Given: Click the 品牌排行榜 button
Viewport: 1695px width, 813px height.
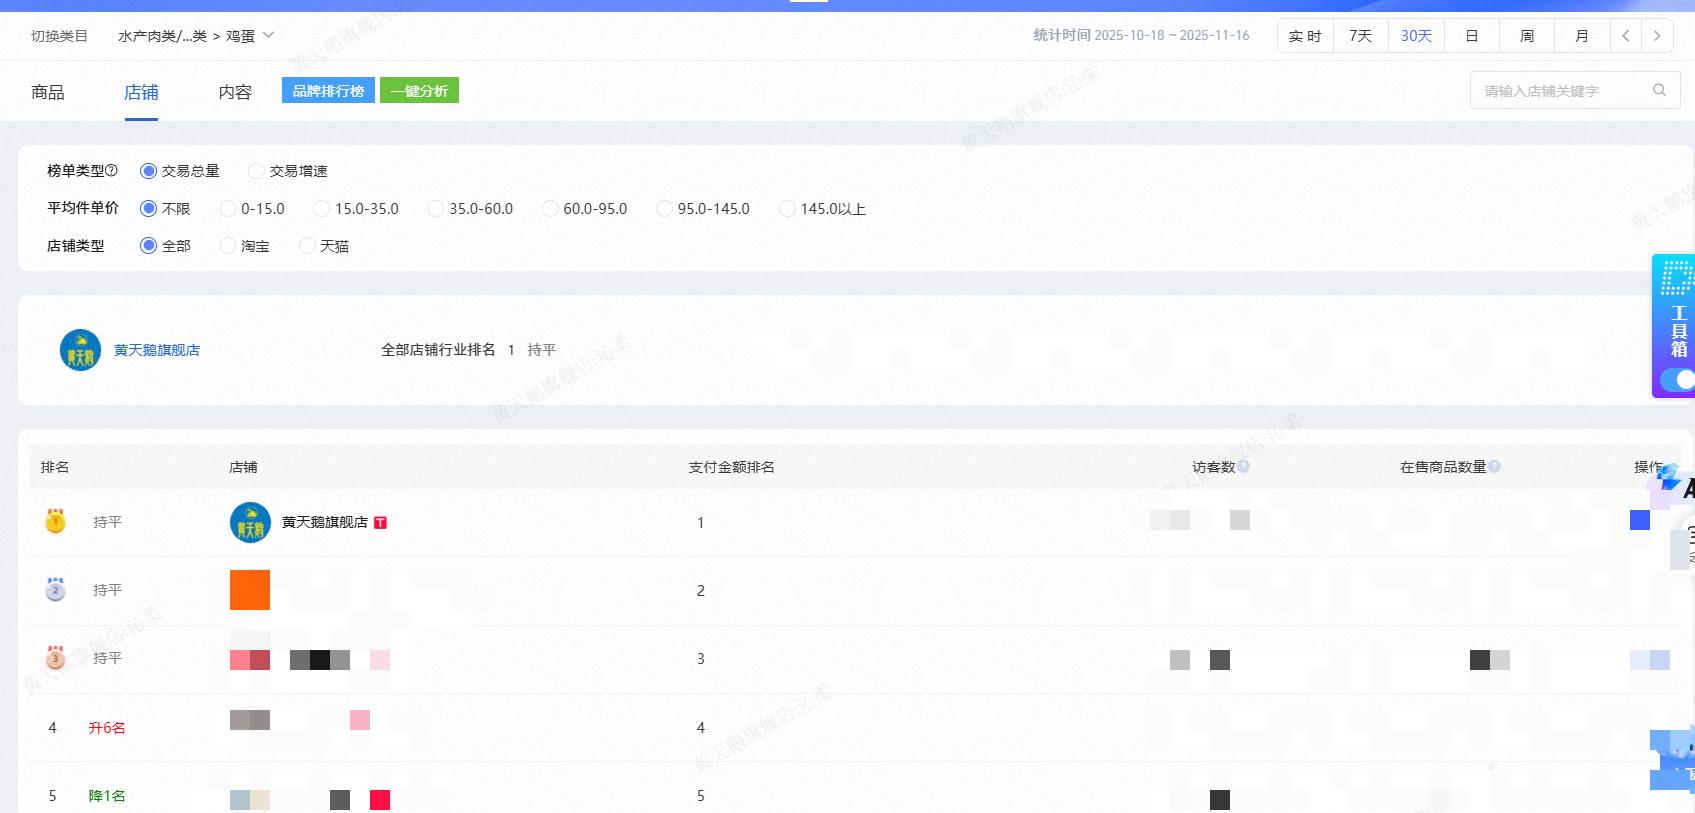Looking at the screenshot, I should (328, 91).
